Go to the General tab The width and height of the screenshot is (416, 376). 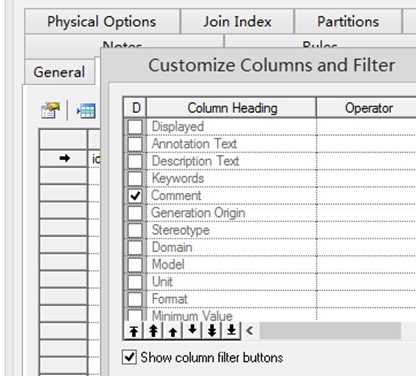(59, 72)
